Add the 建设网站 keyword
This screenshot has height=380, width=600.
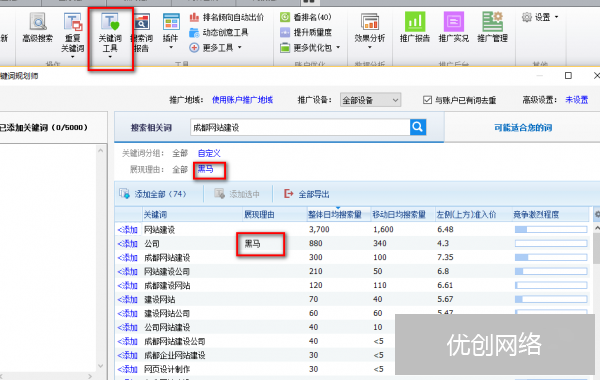(x=128, y=299)
